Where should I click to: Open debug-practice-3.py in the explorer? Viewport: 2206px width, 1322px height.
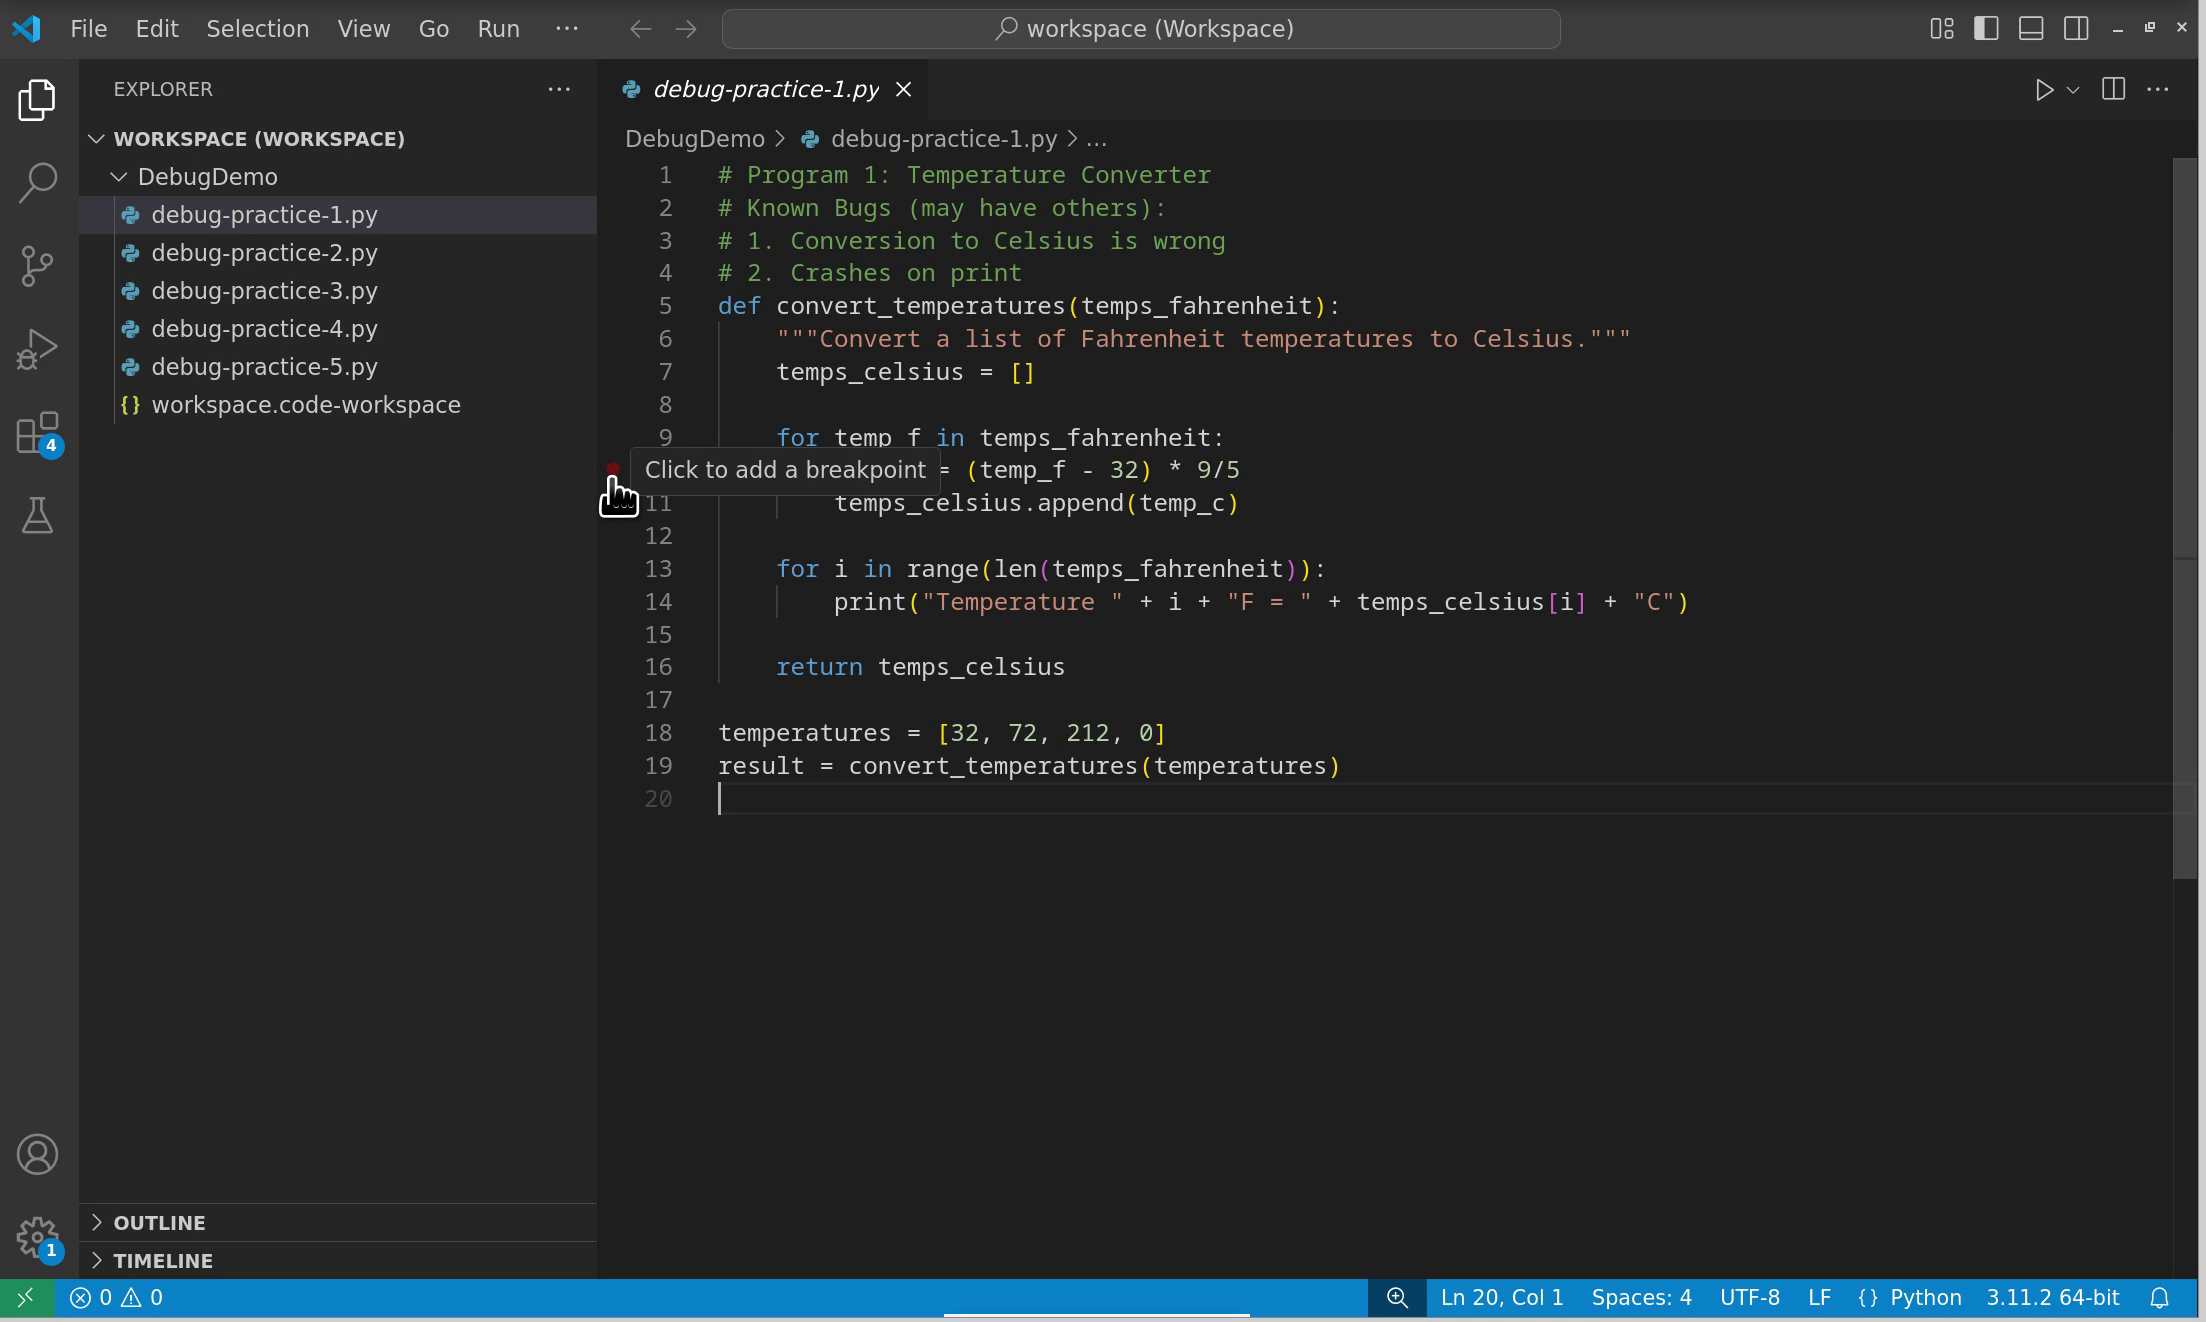[264, 291]
